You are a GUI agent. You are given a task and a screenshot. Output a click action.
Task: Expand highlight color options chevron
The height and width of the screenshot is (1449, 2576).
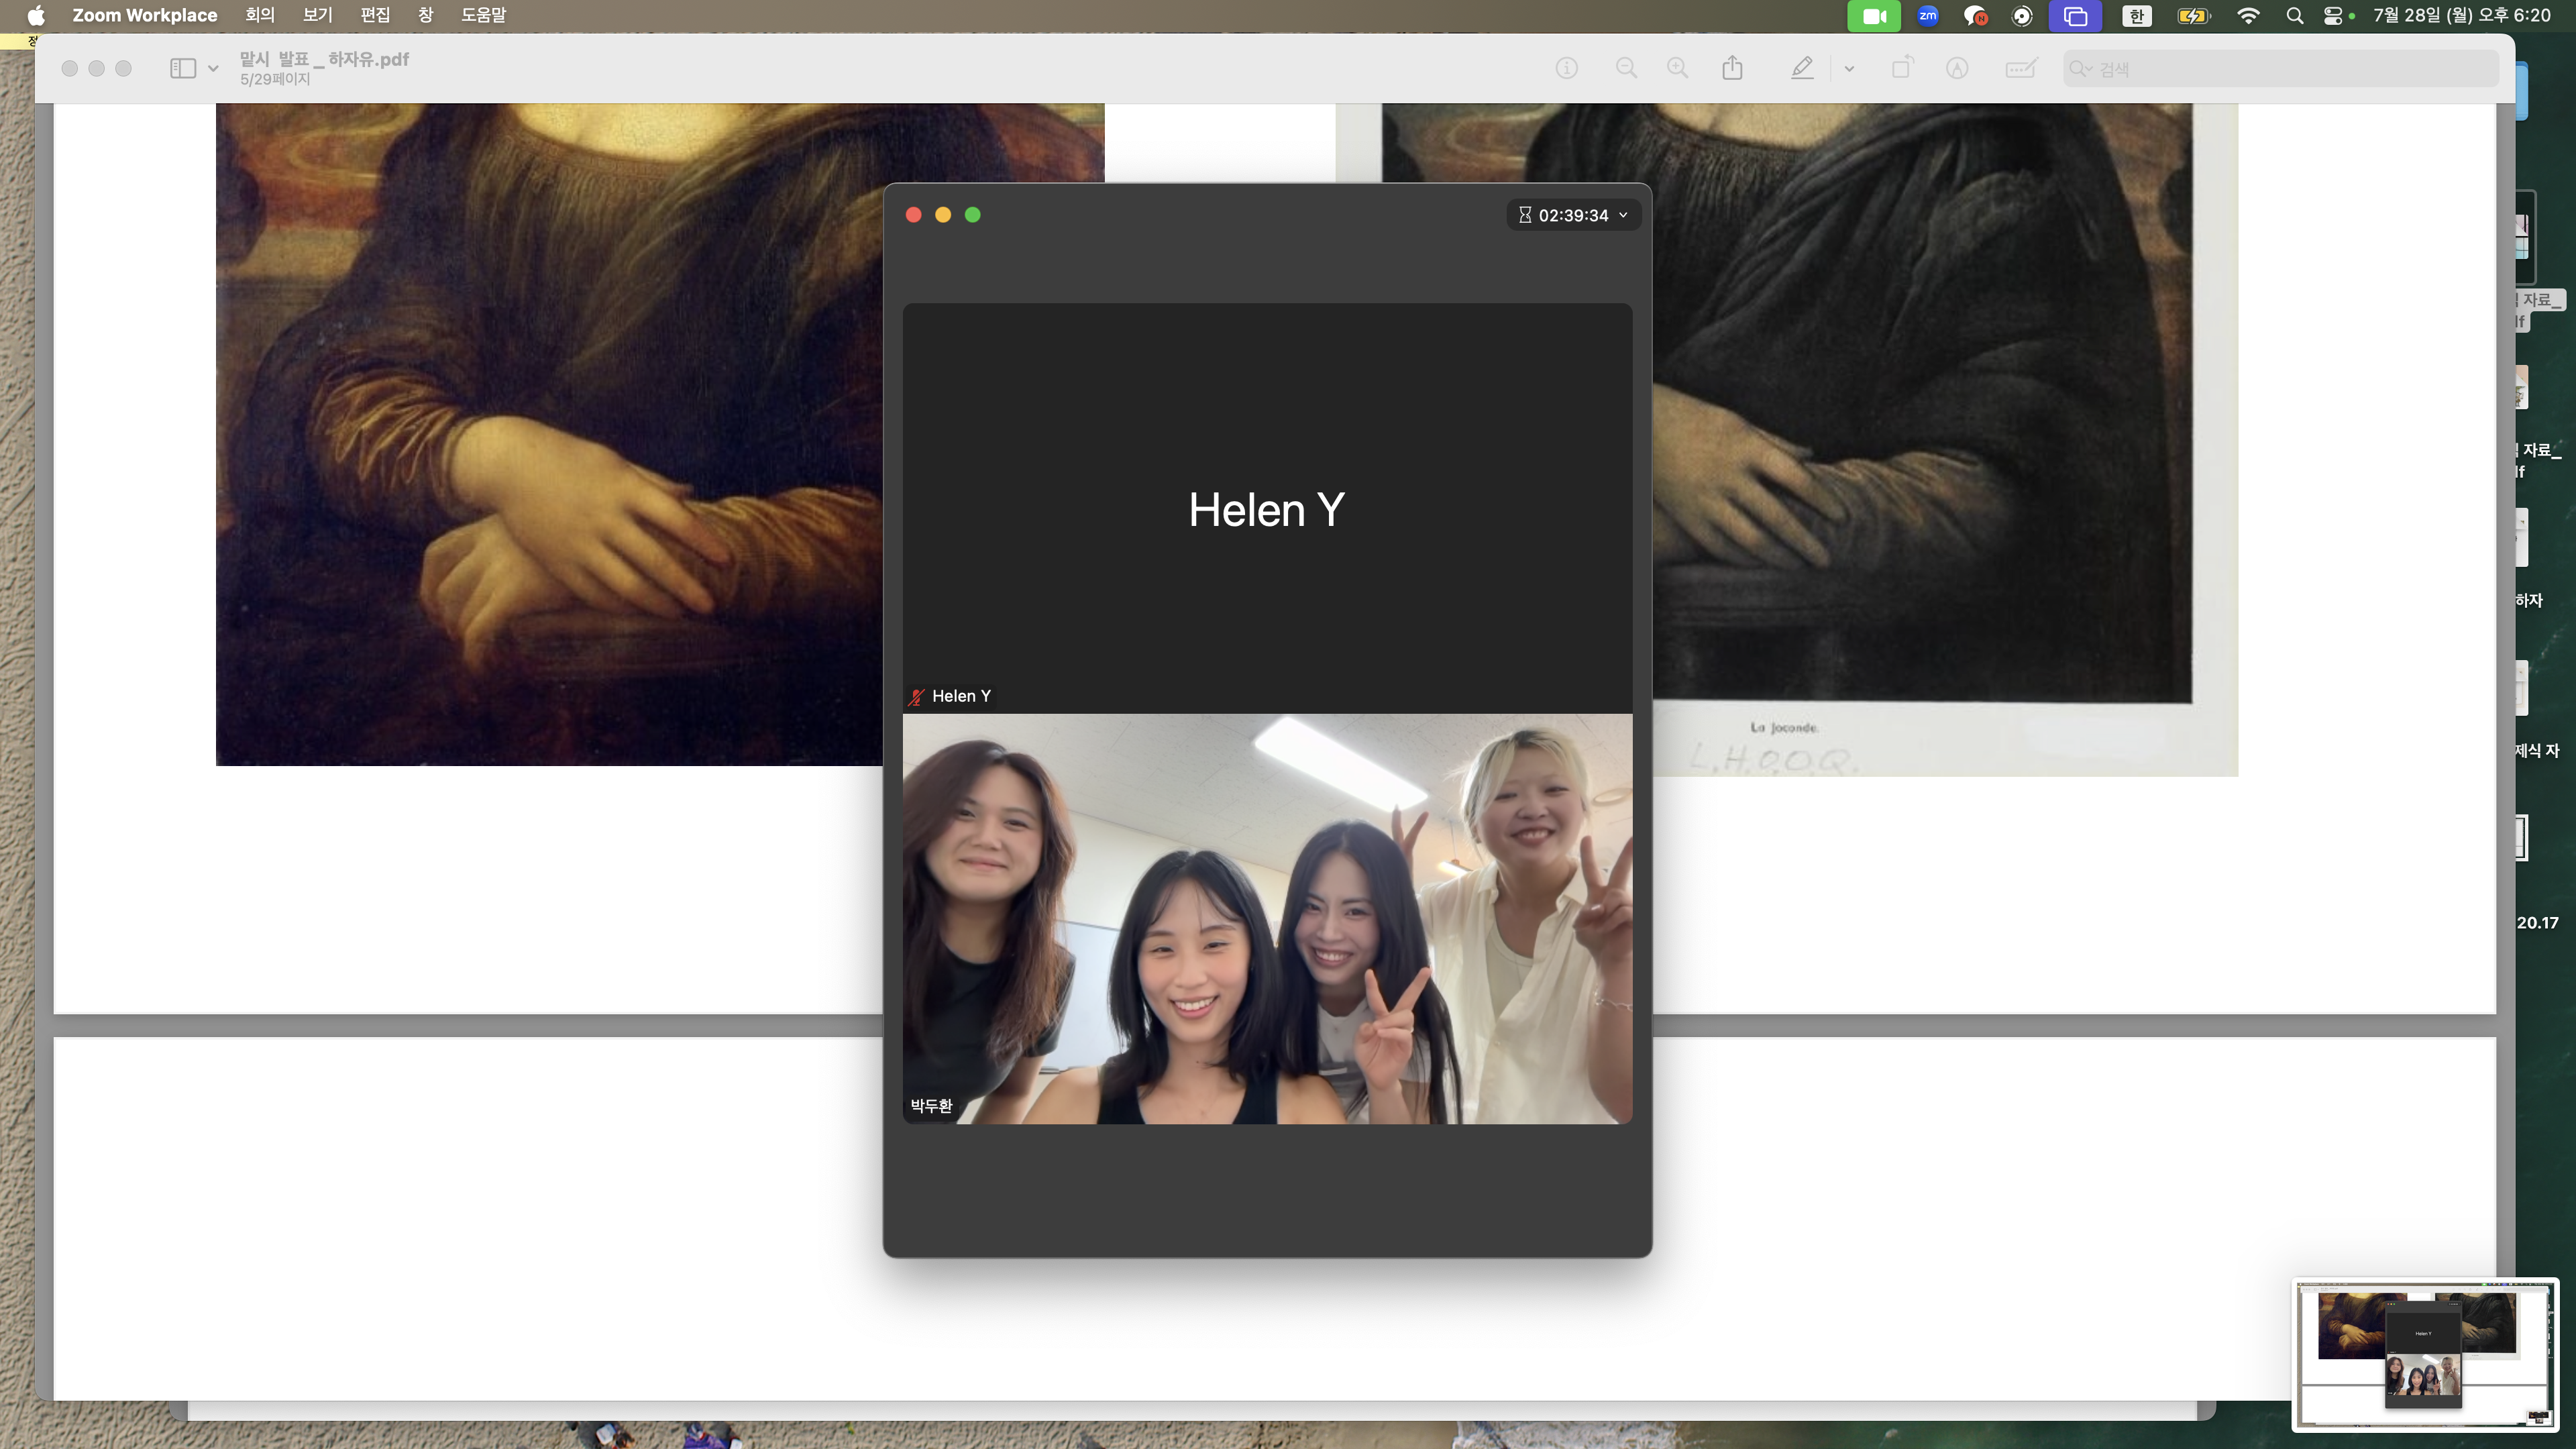point(1849,69)
